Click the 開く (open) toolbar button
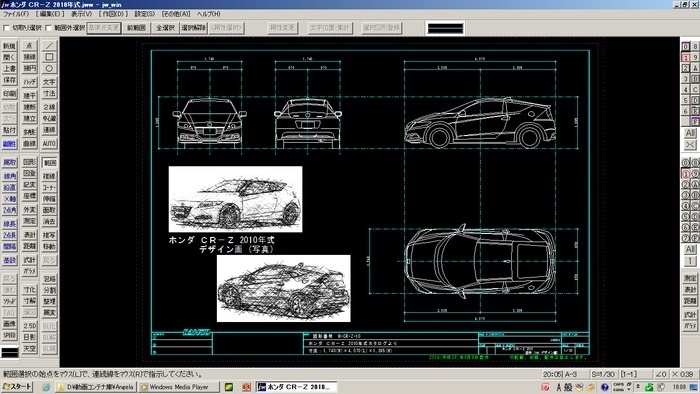700x394 pixels. click(x=9, y=57)
